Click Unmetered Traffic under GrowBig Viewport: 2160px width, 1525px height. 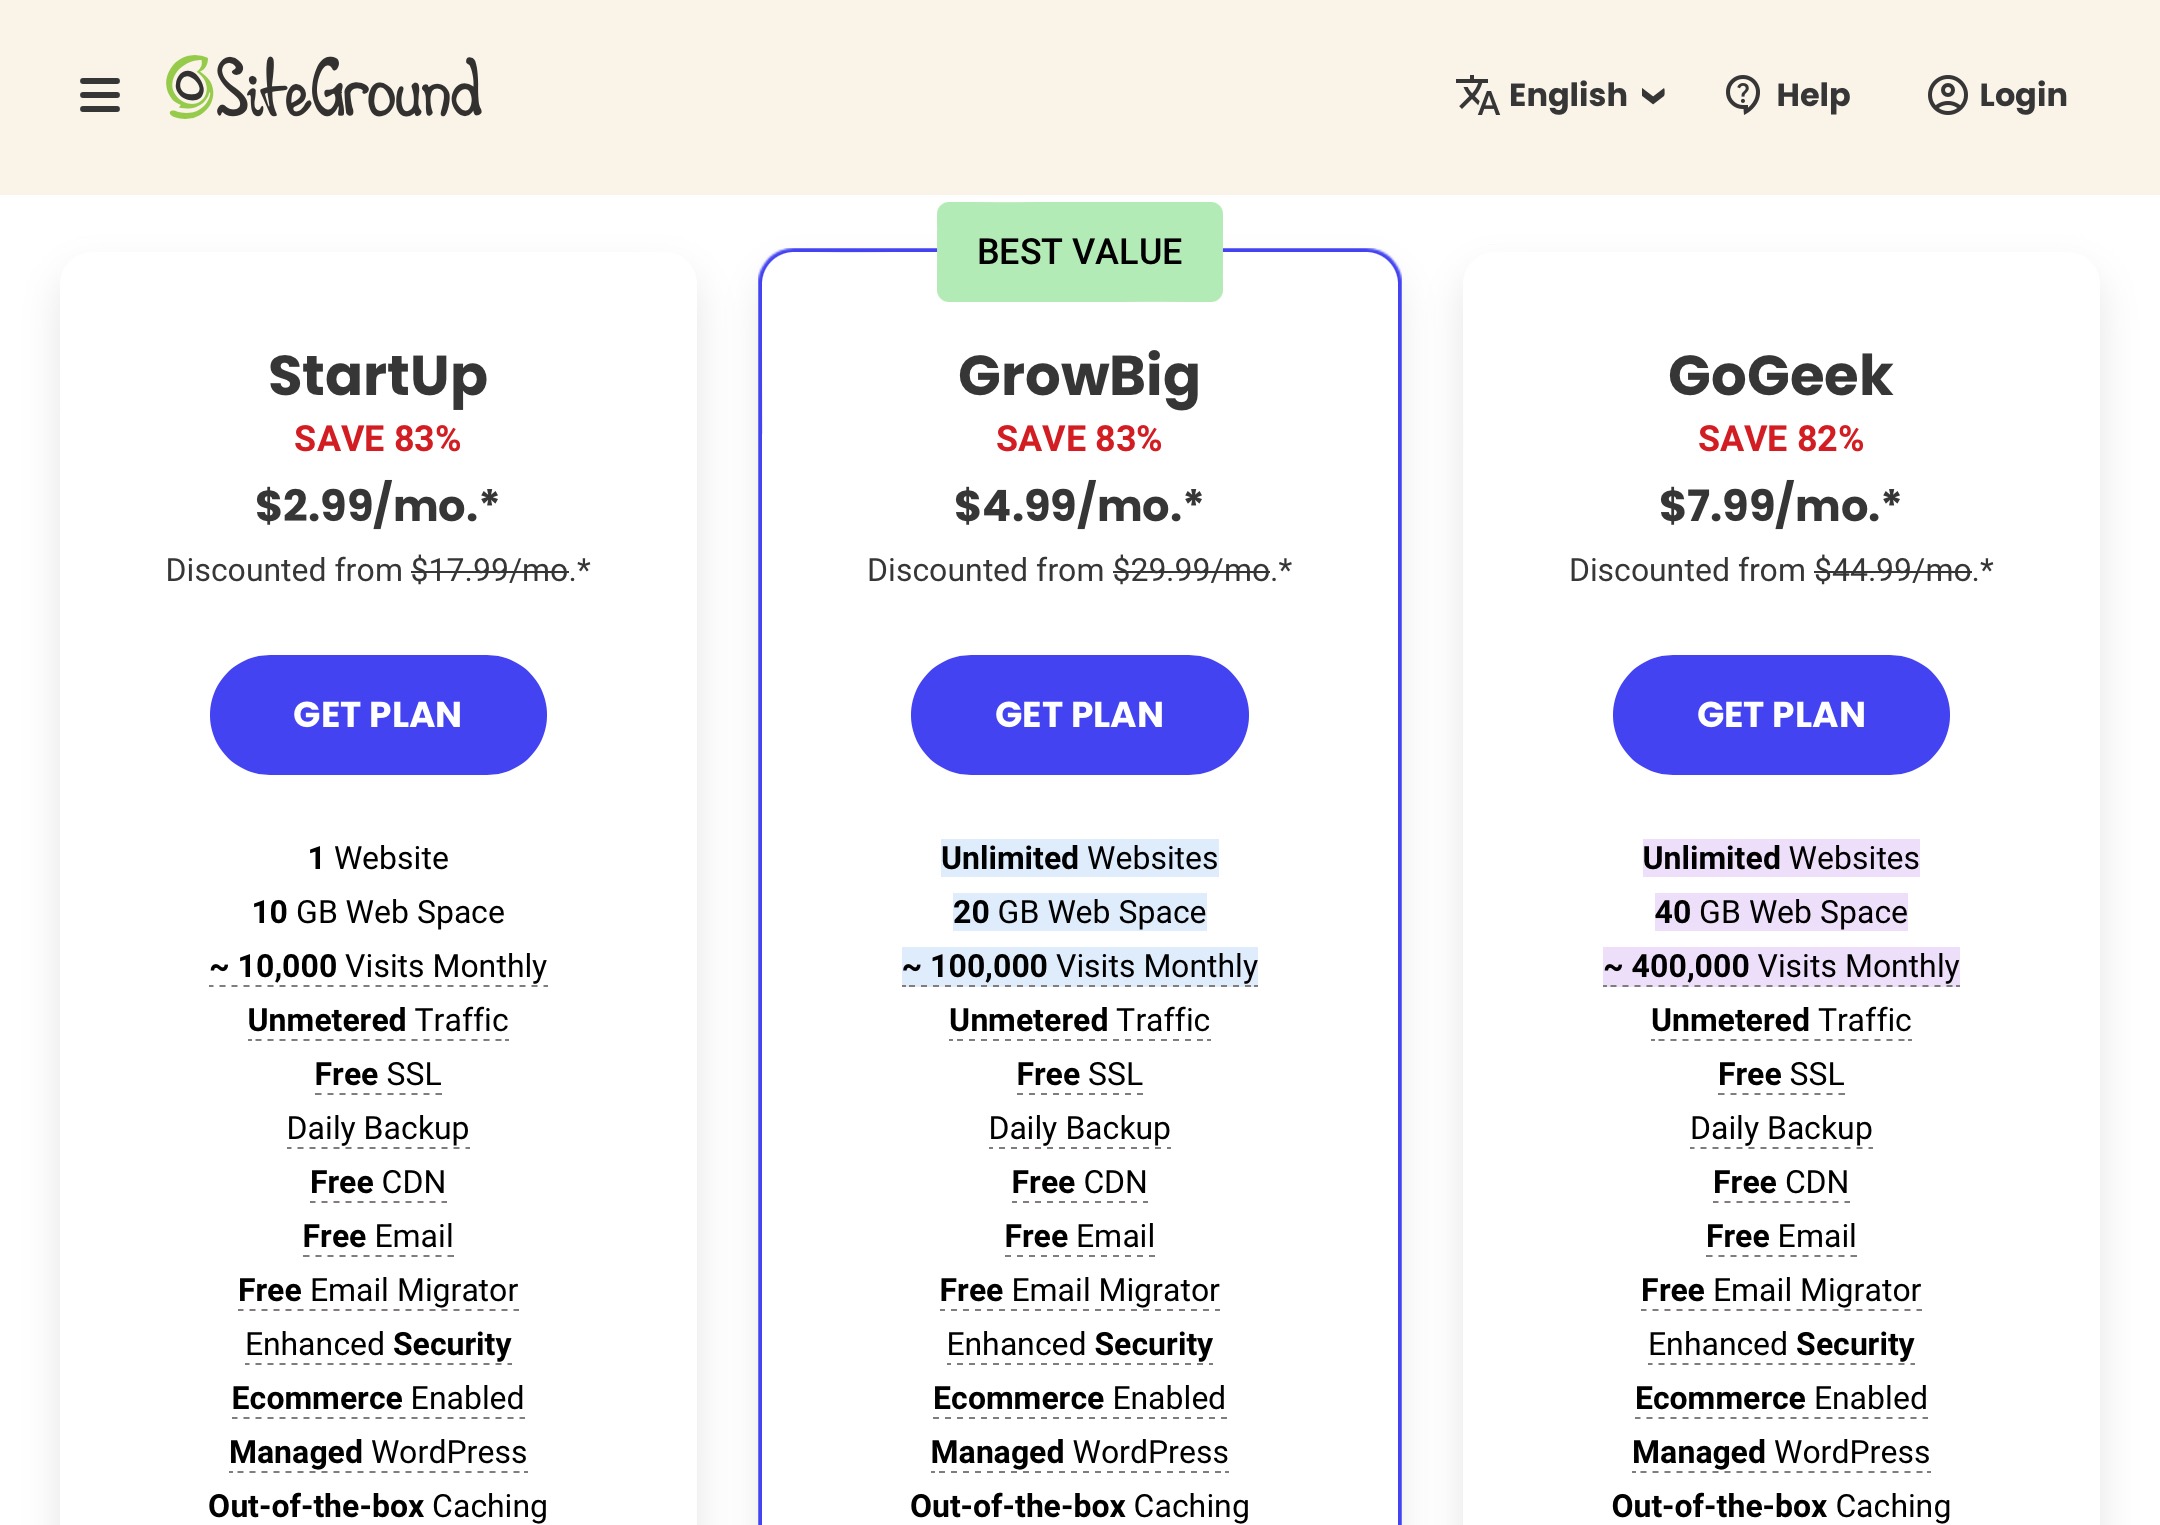[x=1080, y=1020]
